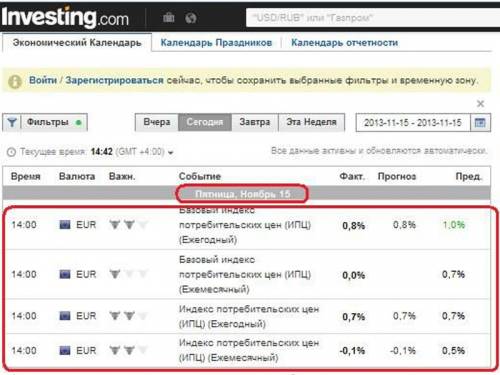This screenshot has height=375, width=500.
Task: Click bull importance icons in ИПЦ (Ежегодный) row
Action: pos(128,316)
